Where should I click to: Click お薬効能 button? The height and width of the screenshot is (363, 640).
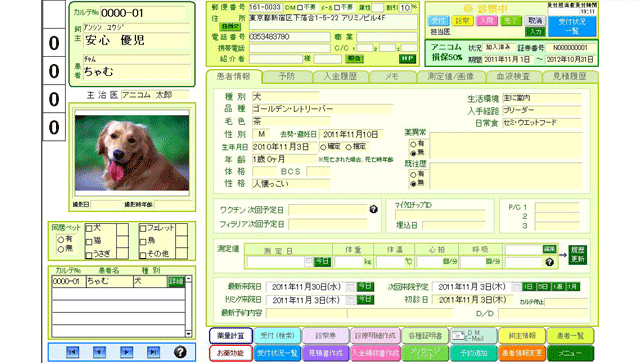coord(231,353)
